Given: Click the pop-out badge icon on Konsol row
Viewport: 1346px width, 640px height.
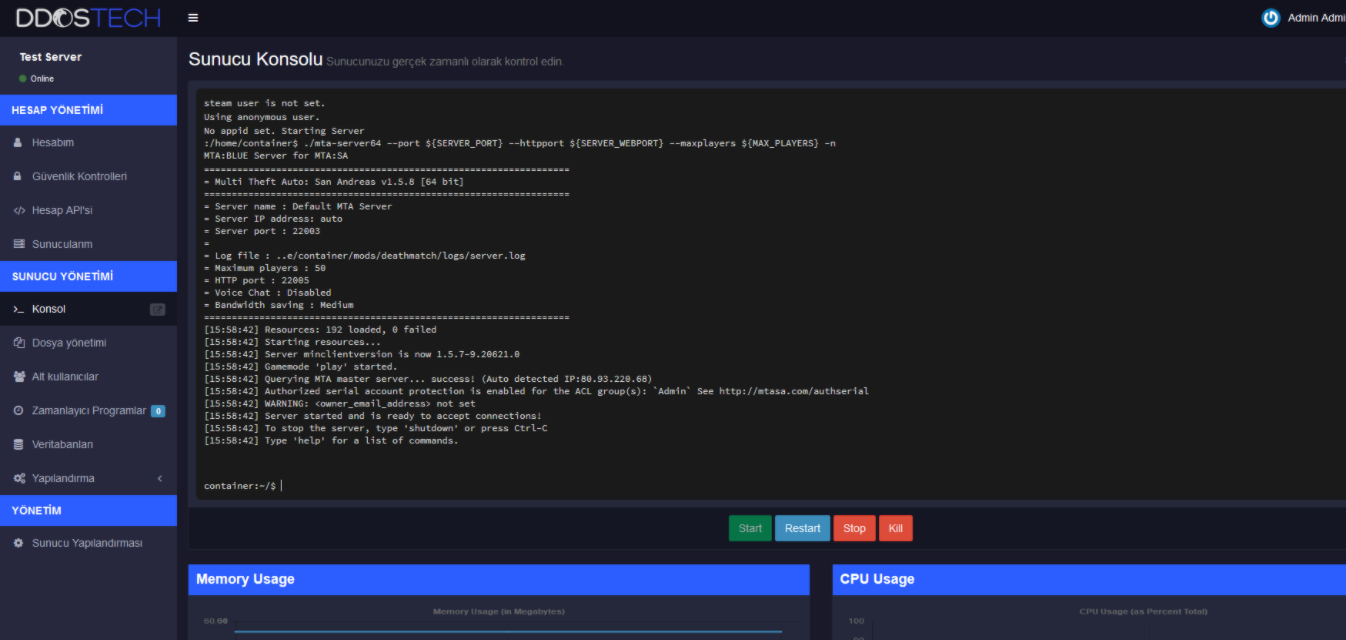Looking at the screenshot, I should tap(157, 310).
